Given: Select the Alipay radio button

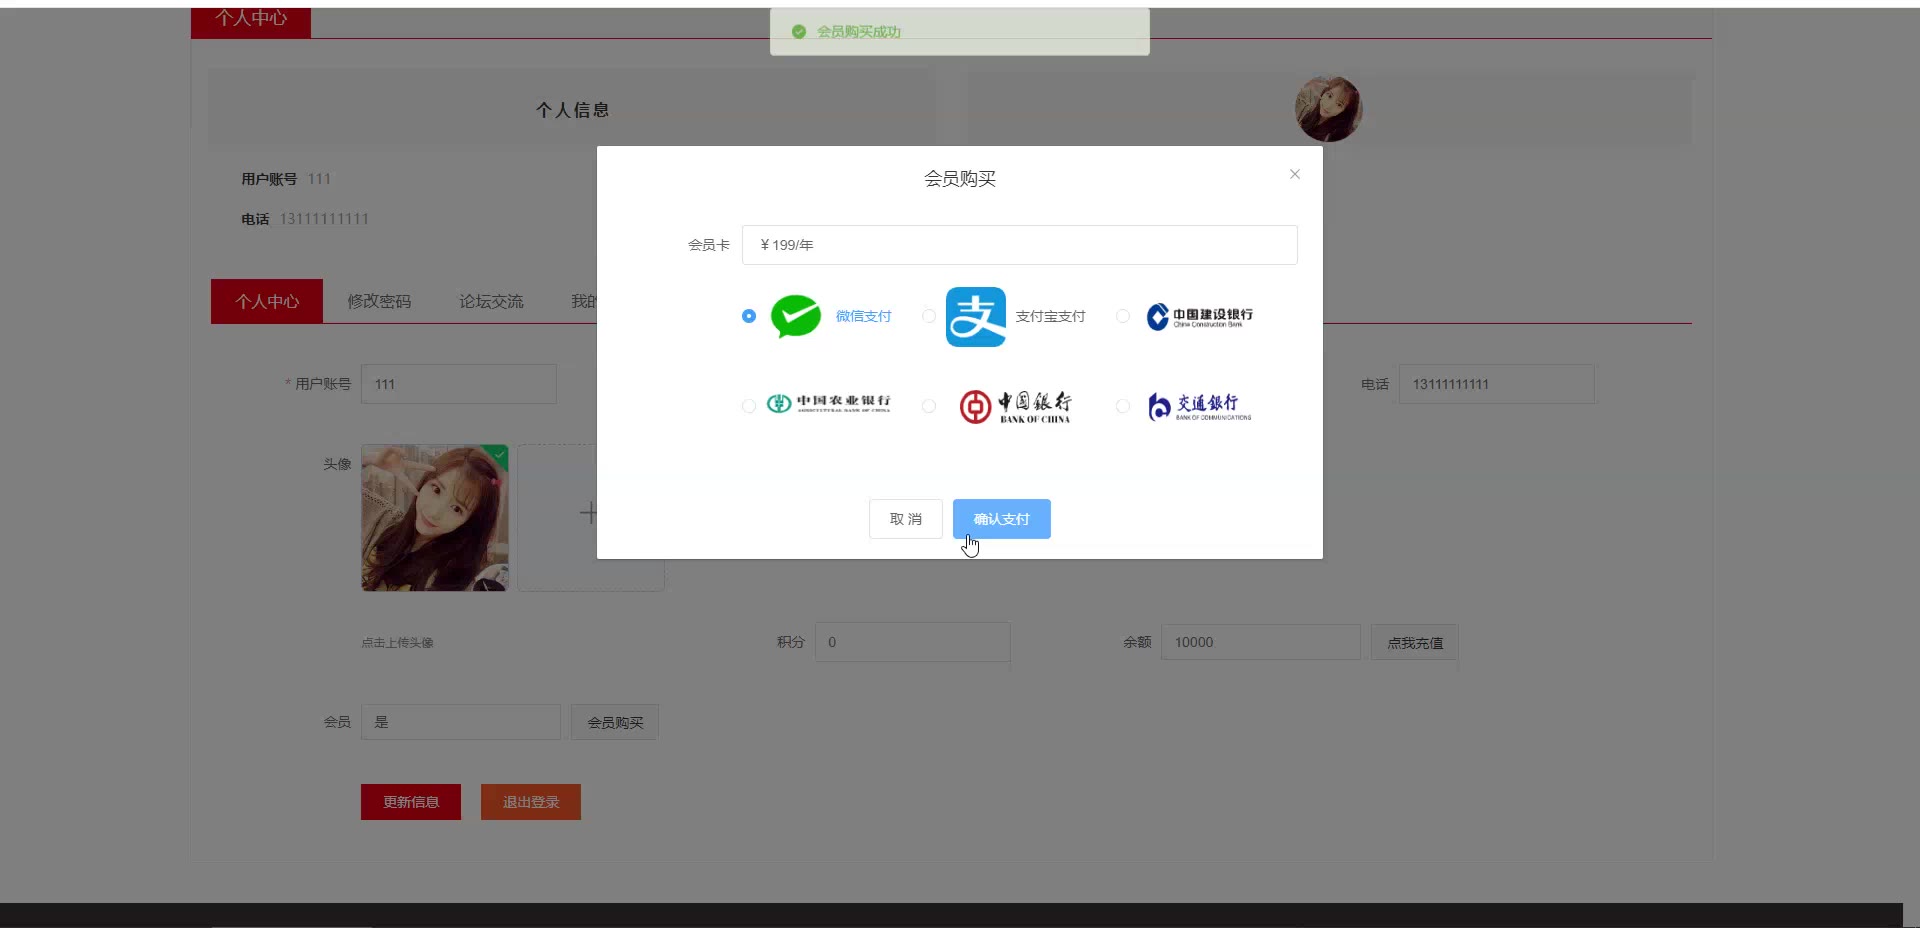Looking at the screenshot, I should pos(929,316).
